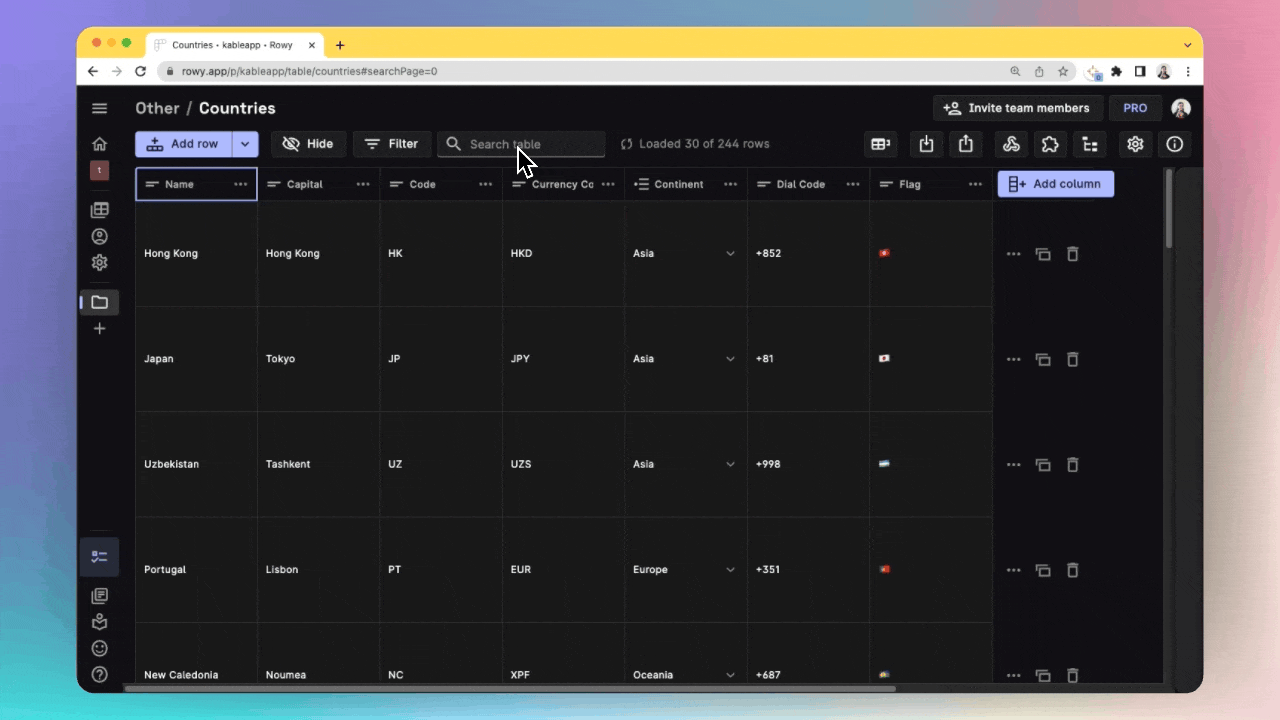The width and height of the screenshot is (1280, 720).
Task: Open table settings gear icon
Action: (x=1135, y=144)
